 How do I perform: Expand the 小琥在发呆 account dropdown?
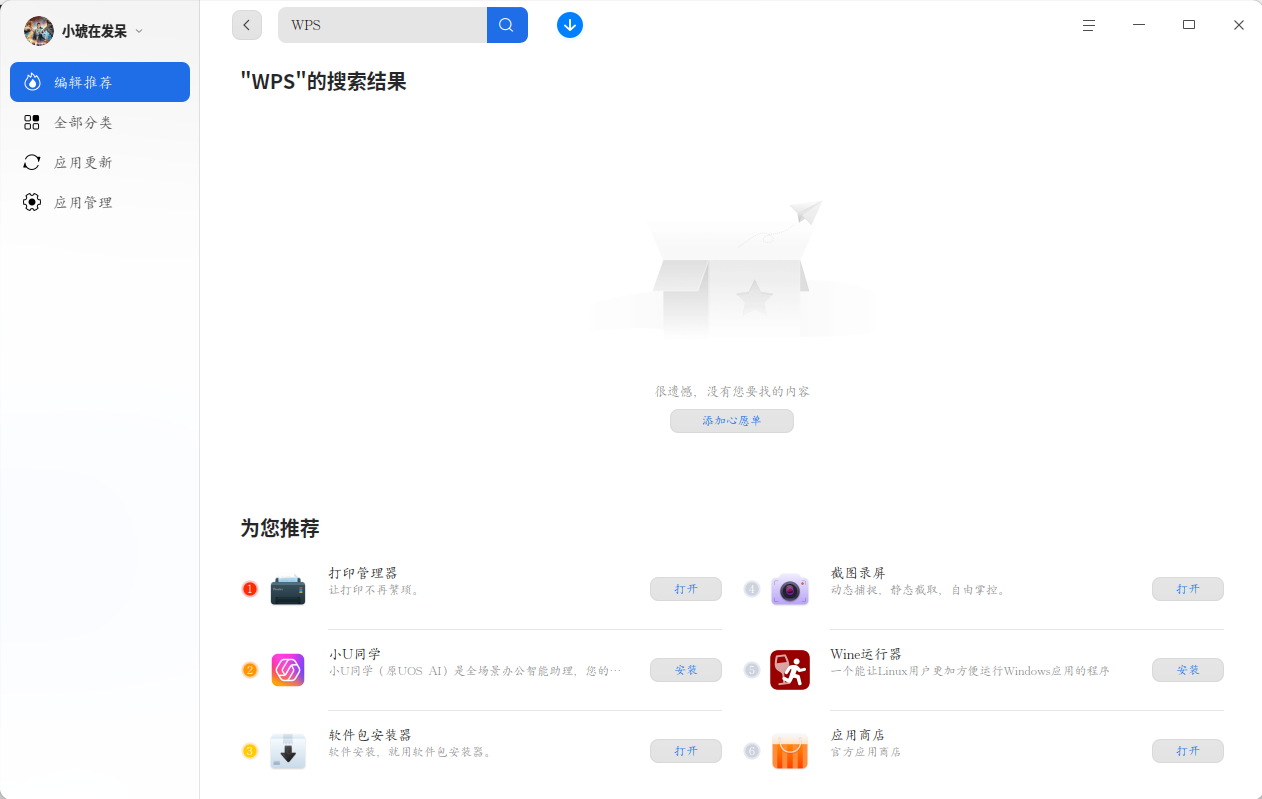(x=139, y=31)
